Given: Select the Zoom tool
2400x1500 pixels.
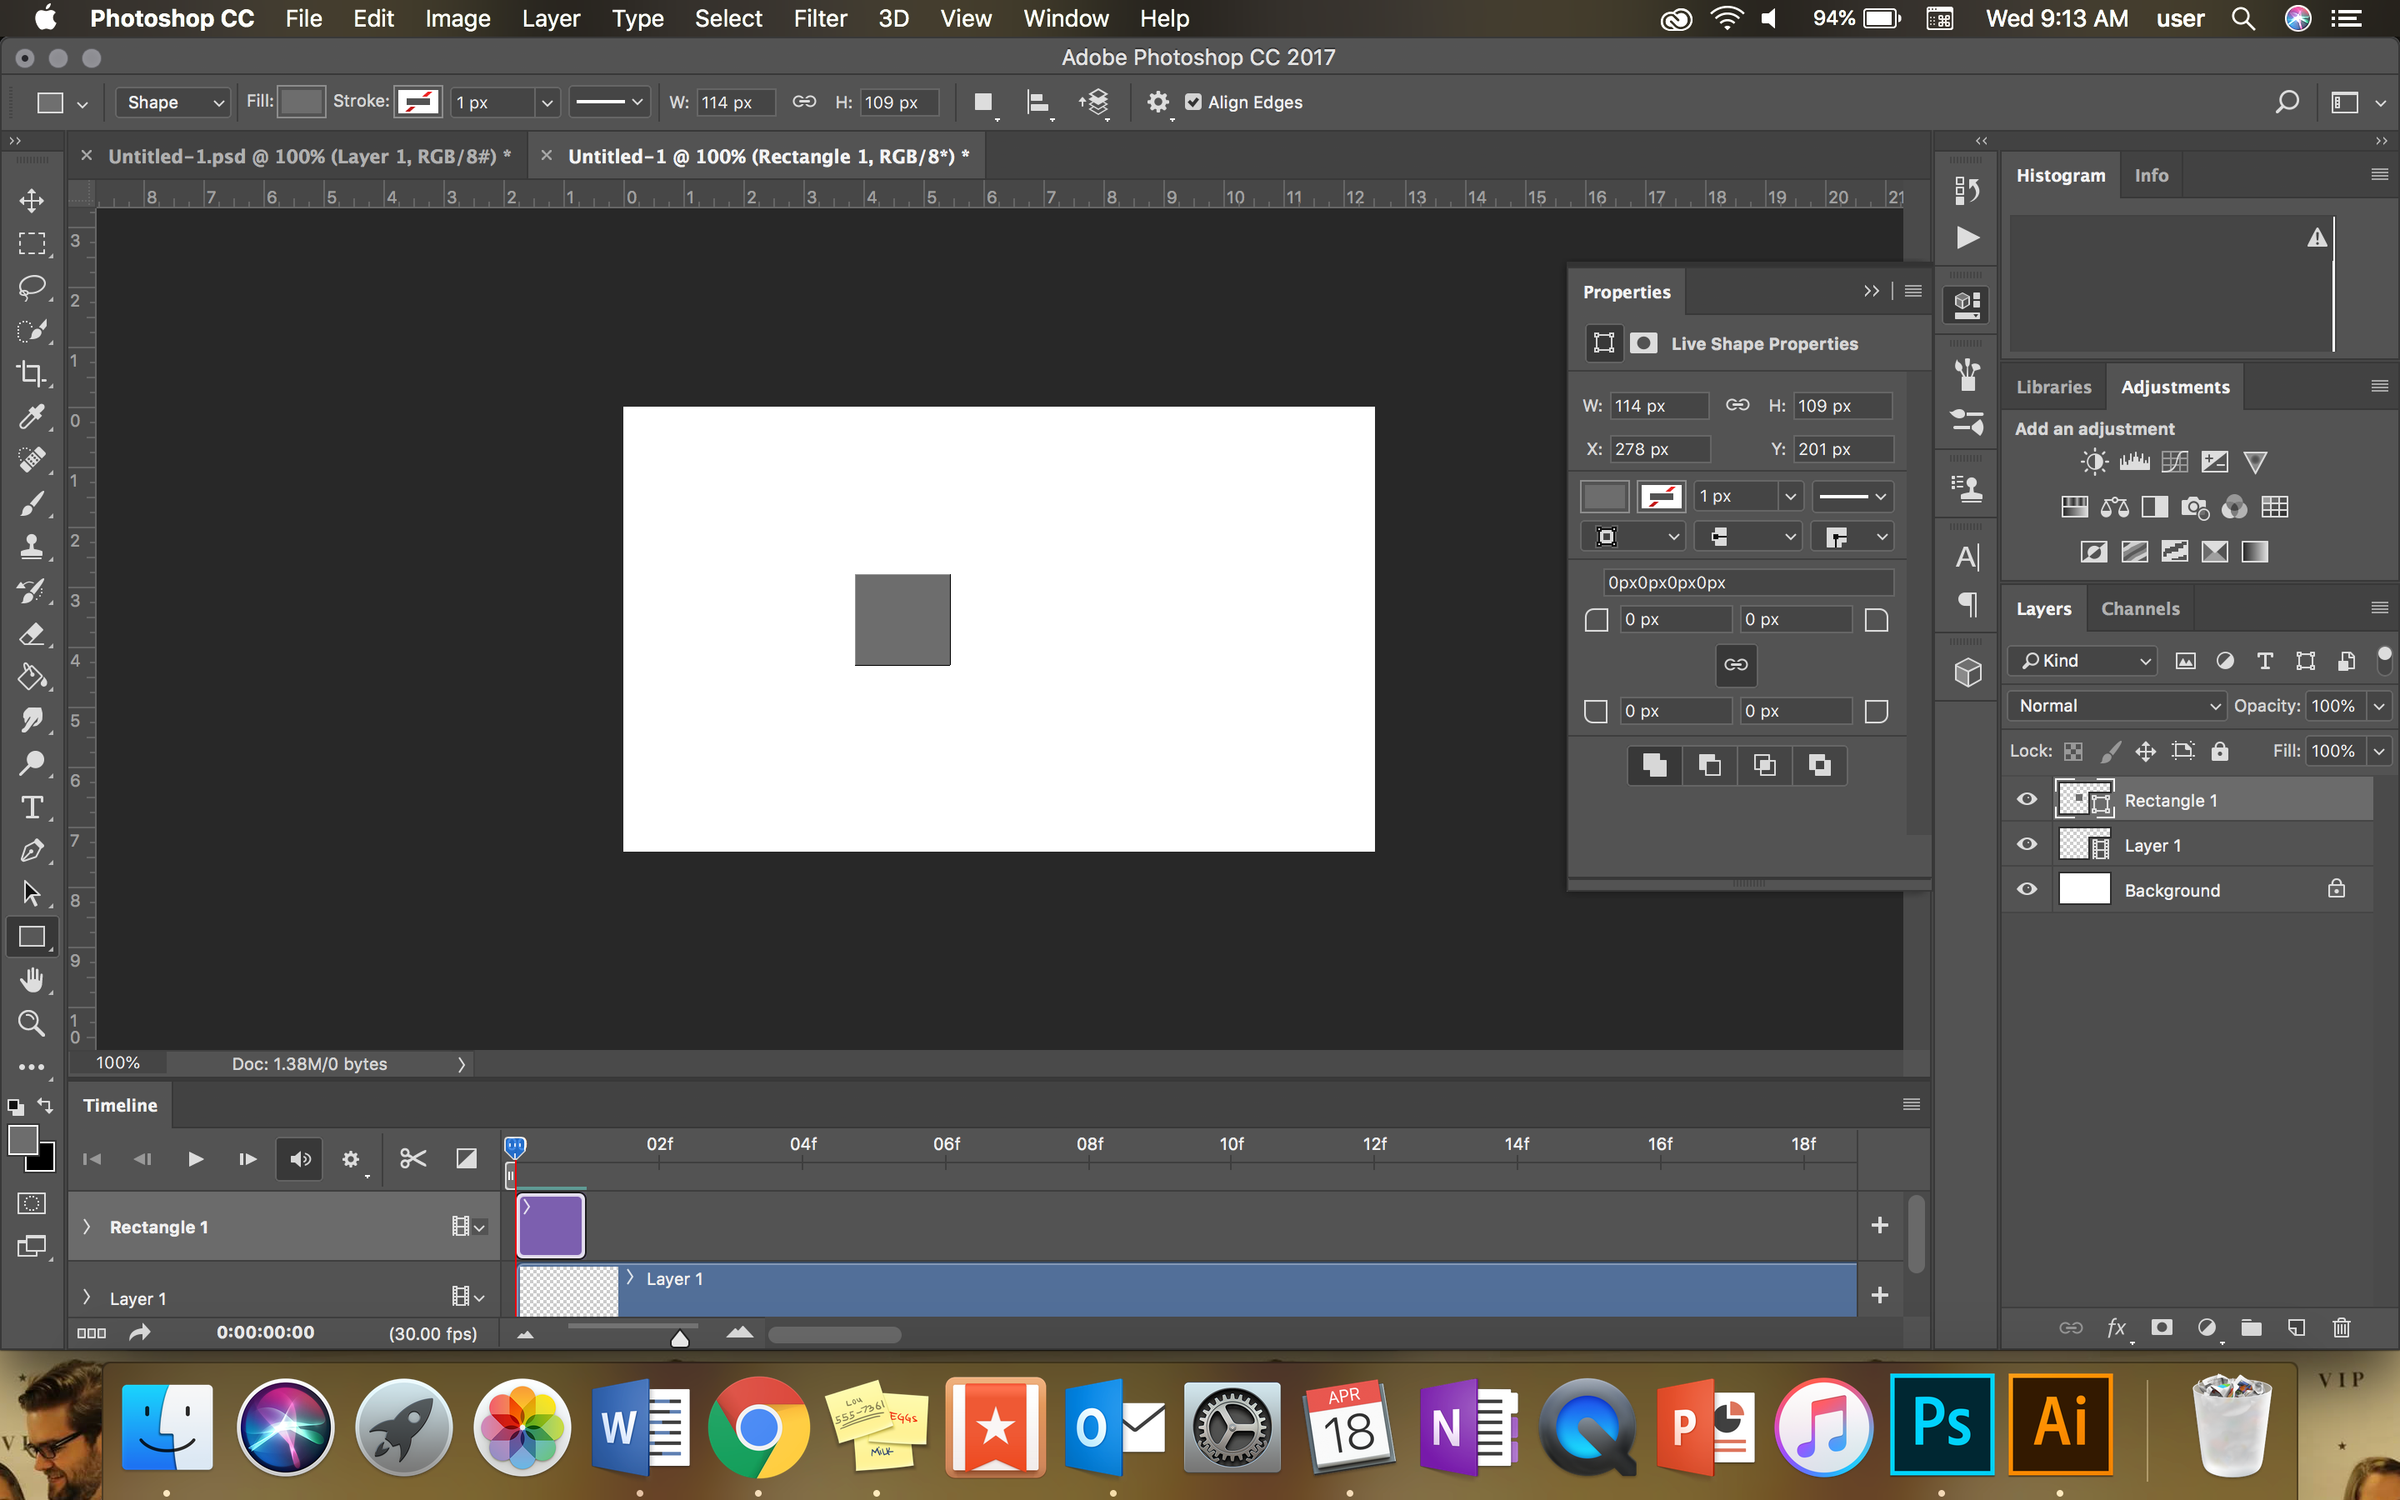Looking at the screenshot, I should [x=32, y=1023].
